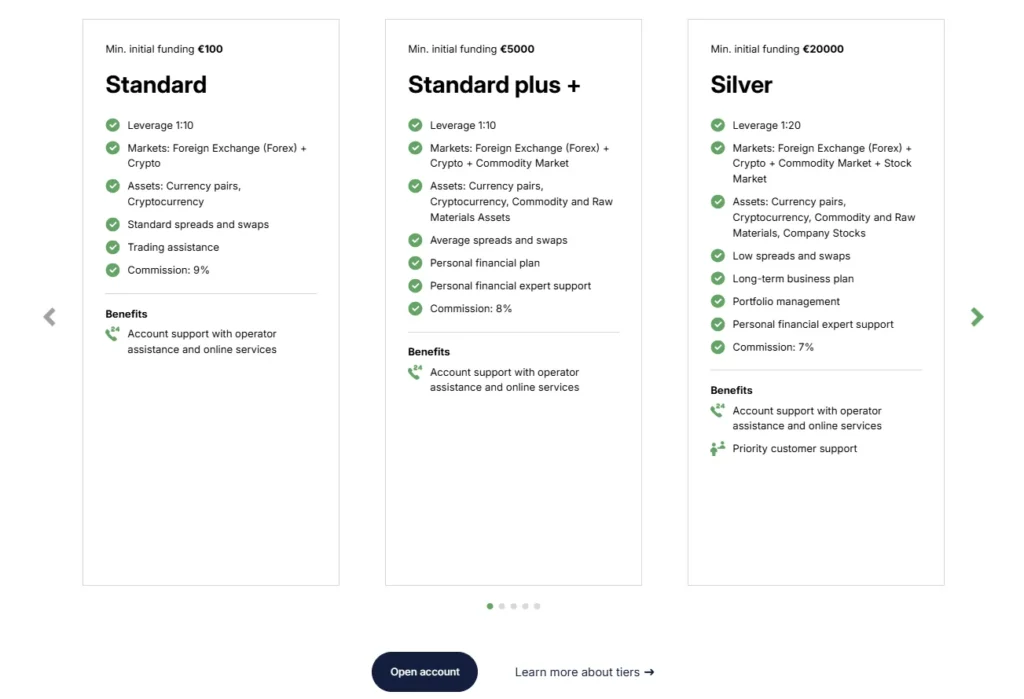The width and height of the screenshot is (1024, 699).
Task: Click the check icon beside Personal financial plan
Action: coord(415,263)
